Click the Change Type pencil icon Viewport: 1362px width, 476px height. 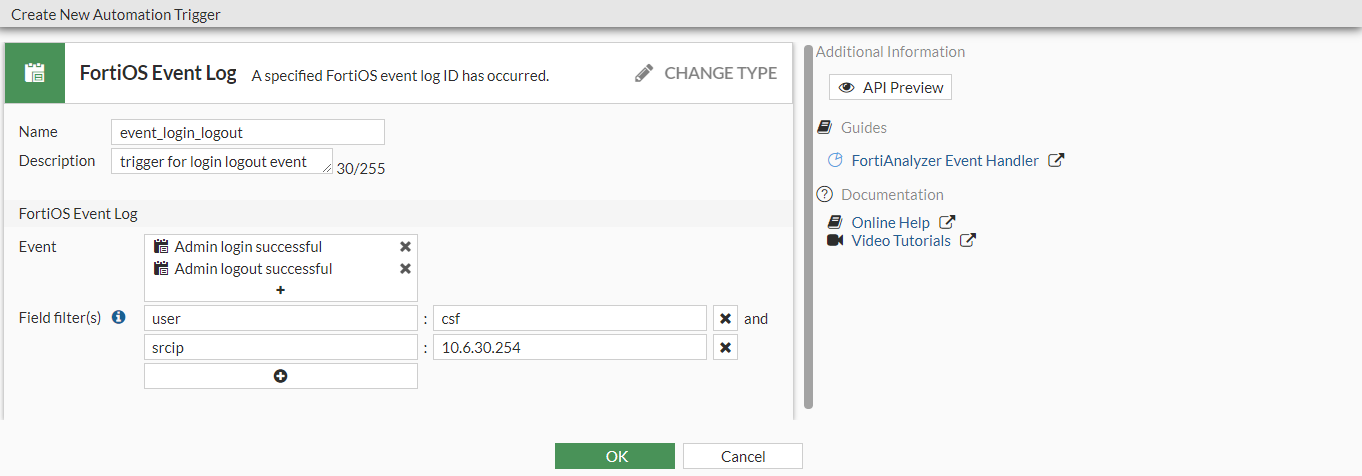tap(645, 73)
